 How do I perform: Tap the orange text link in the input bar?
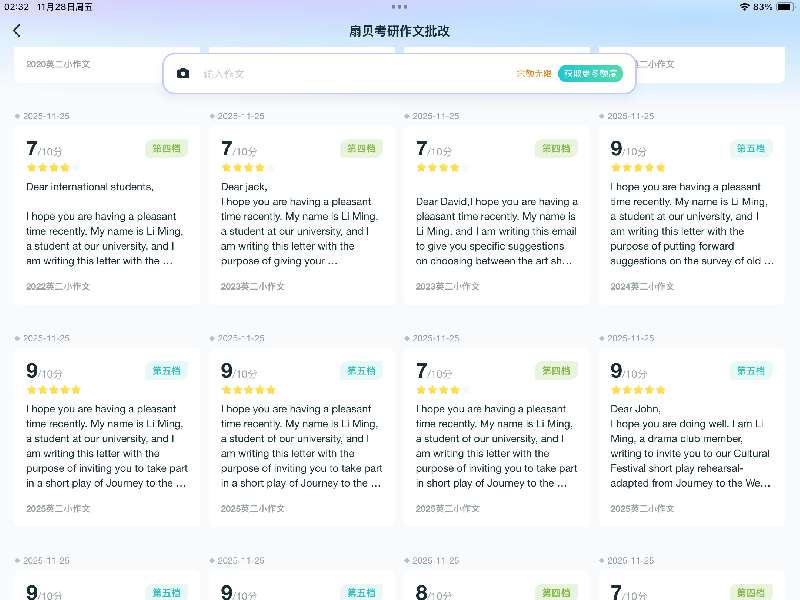click(x=533, y=74)
